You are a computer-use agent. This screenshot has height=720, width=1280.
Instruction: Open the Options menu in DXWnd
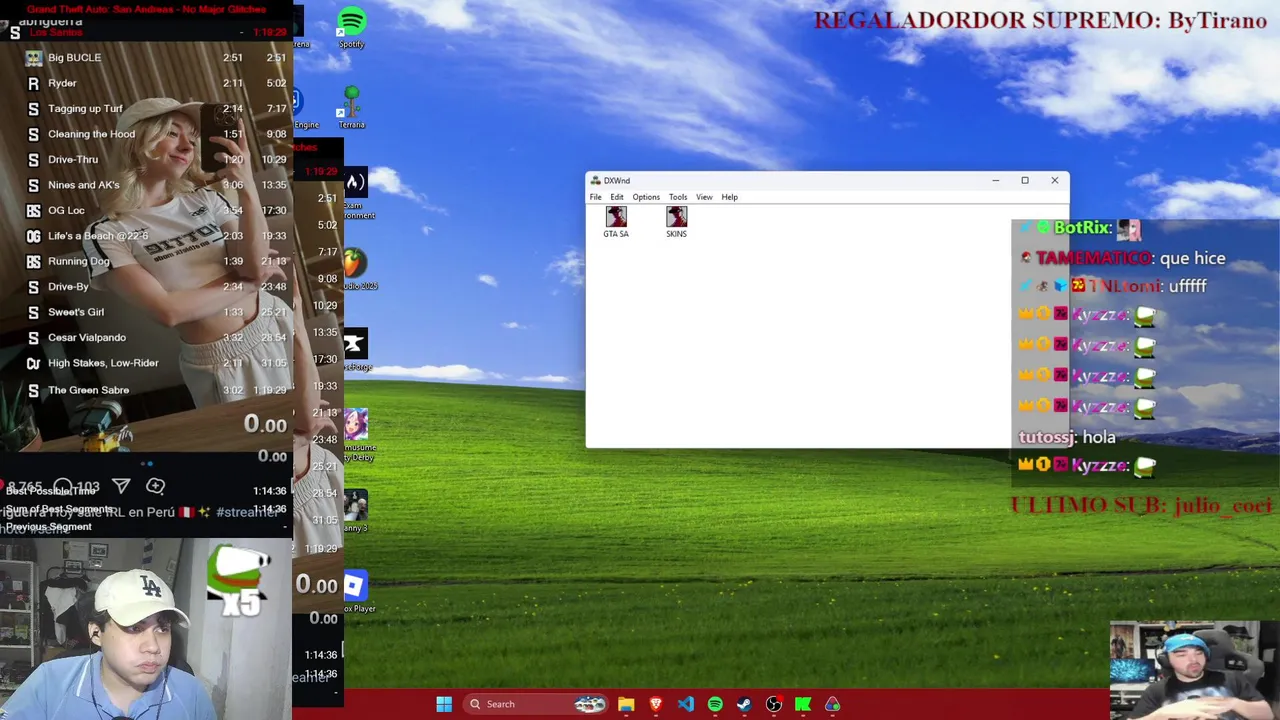pyautogui.click(x=646, y=197)
